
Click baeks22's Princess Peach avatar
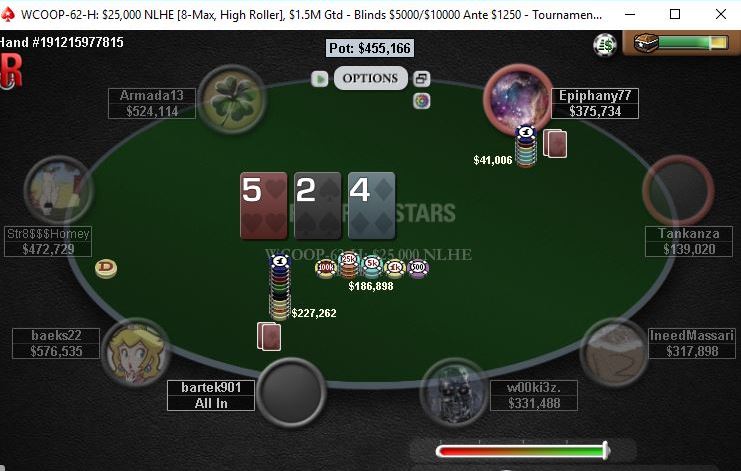pos(135,352)
